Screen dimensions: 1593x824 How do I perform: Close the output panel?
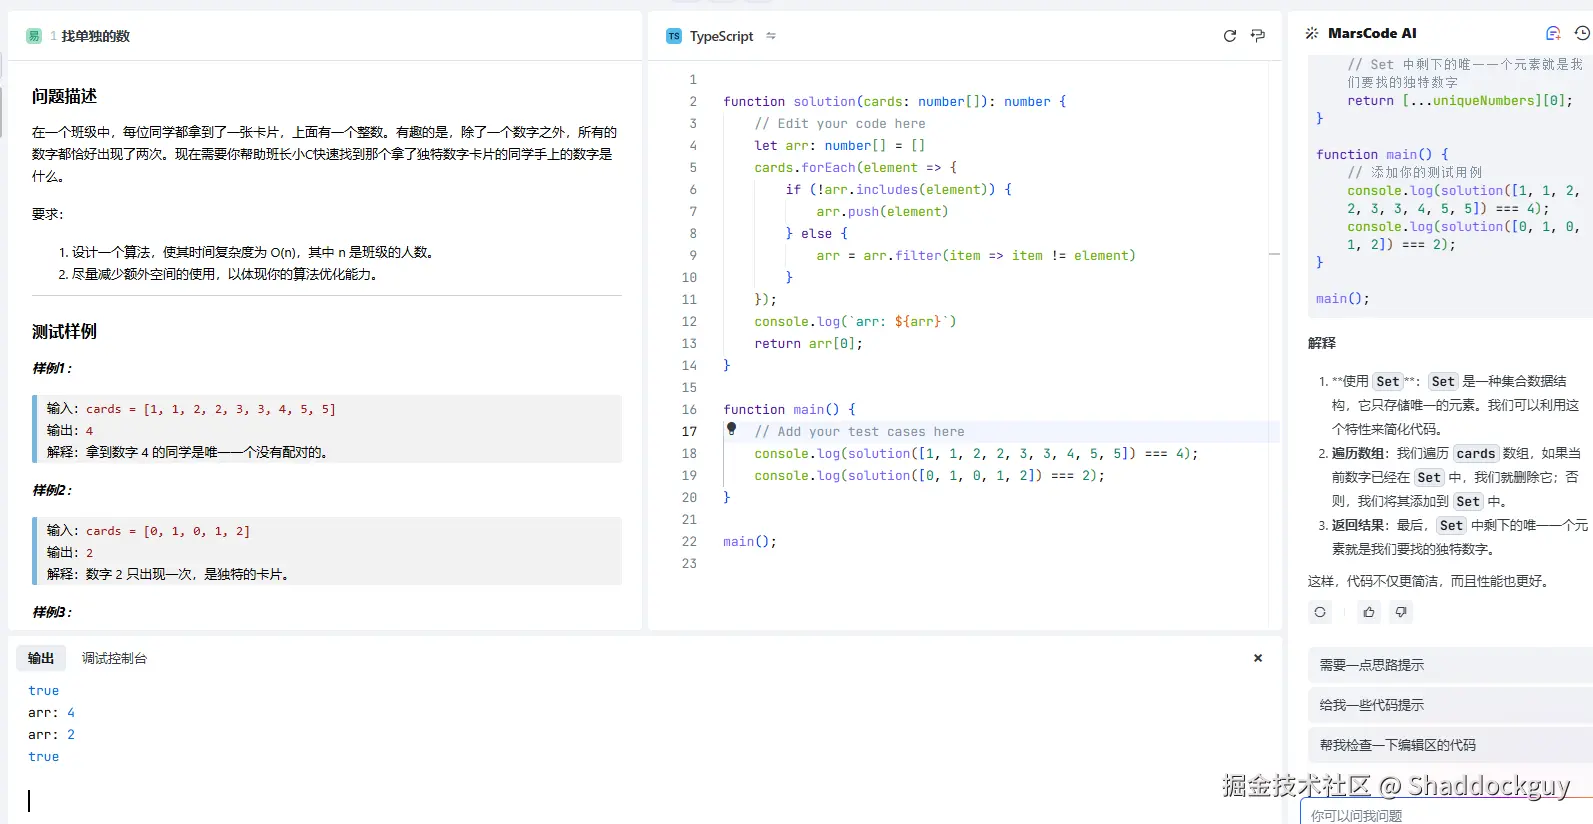pyautogui.click(x=1258, y=658)
